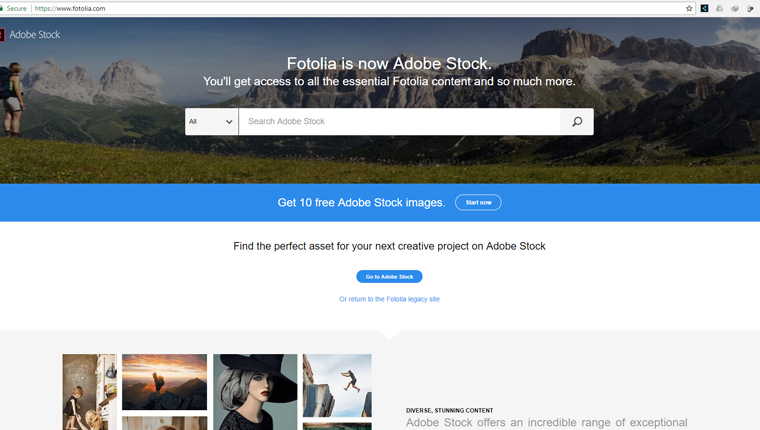Focus the Search Adobe Stock field
The width and height of the screenshot is (760, 430).
click(x=399, y=122)
